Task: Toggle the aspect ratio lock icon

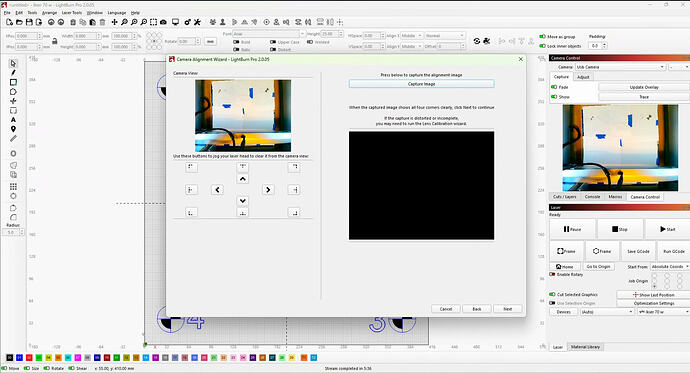Action: [x=55, y=41]
